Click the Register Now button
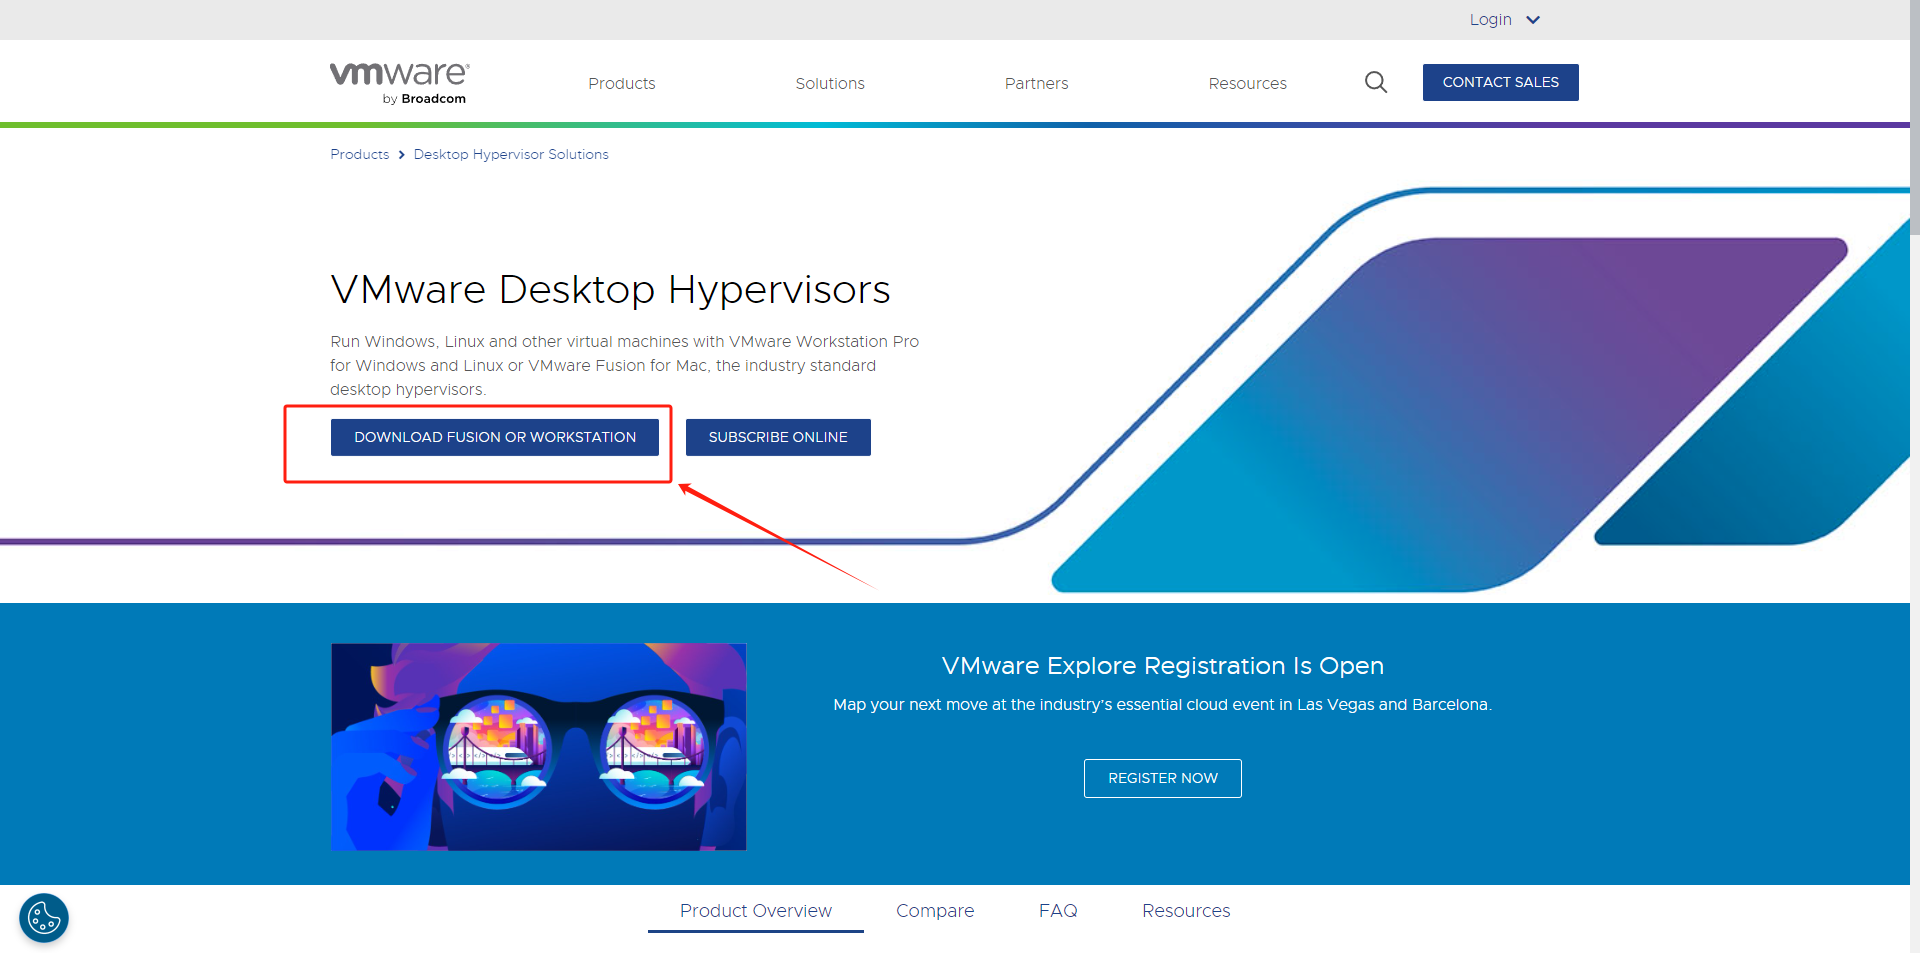 click(1163, 778)
